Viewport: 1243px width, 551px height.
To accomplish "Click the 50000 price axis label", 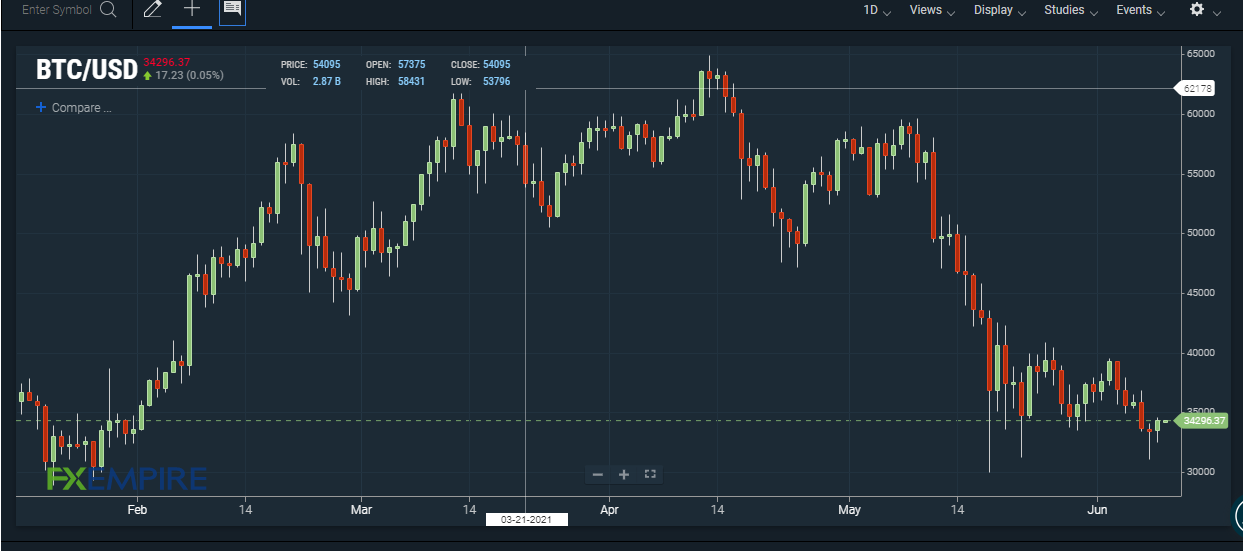I will (1200, 233).
